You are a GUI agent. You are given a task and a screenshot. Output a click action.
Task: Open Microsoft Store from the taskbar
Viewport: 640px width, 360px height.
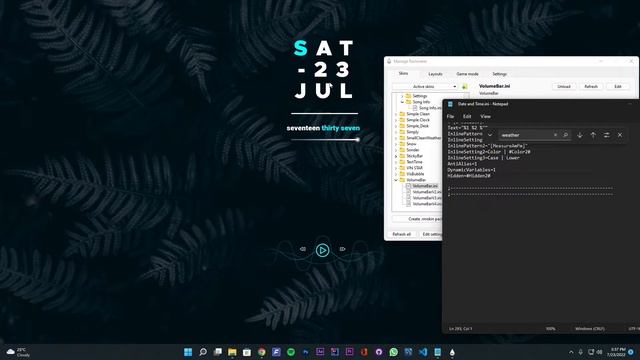(x=247, y=352)
